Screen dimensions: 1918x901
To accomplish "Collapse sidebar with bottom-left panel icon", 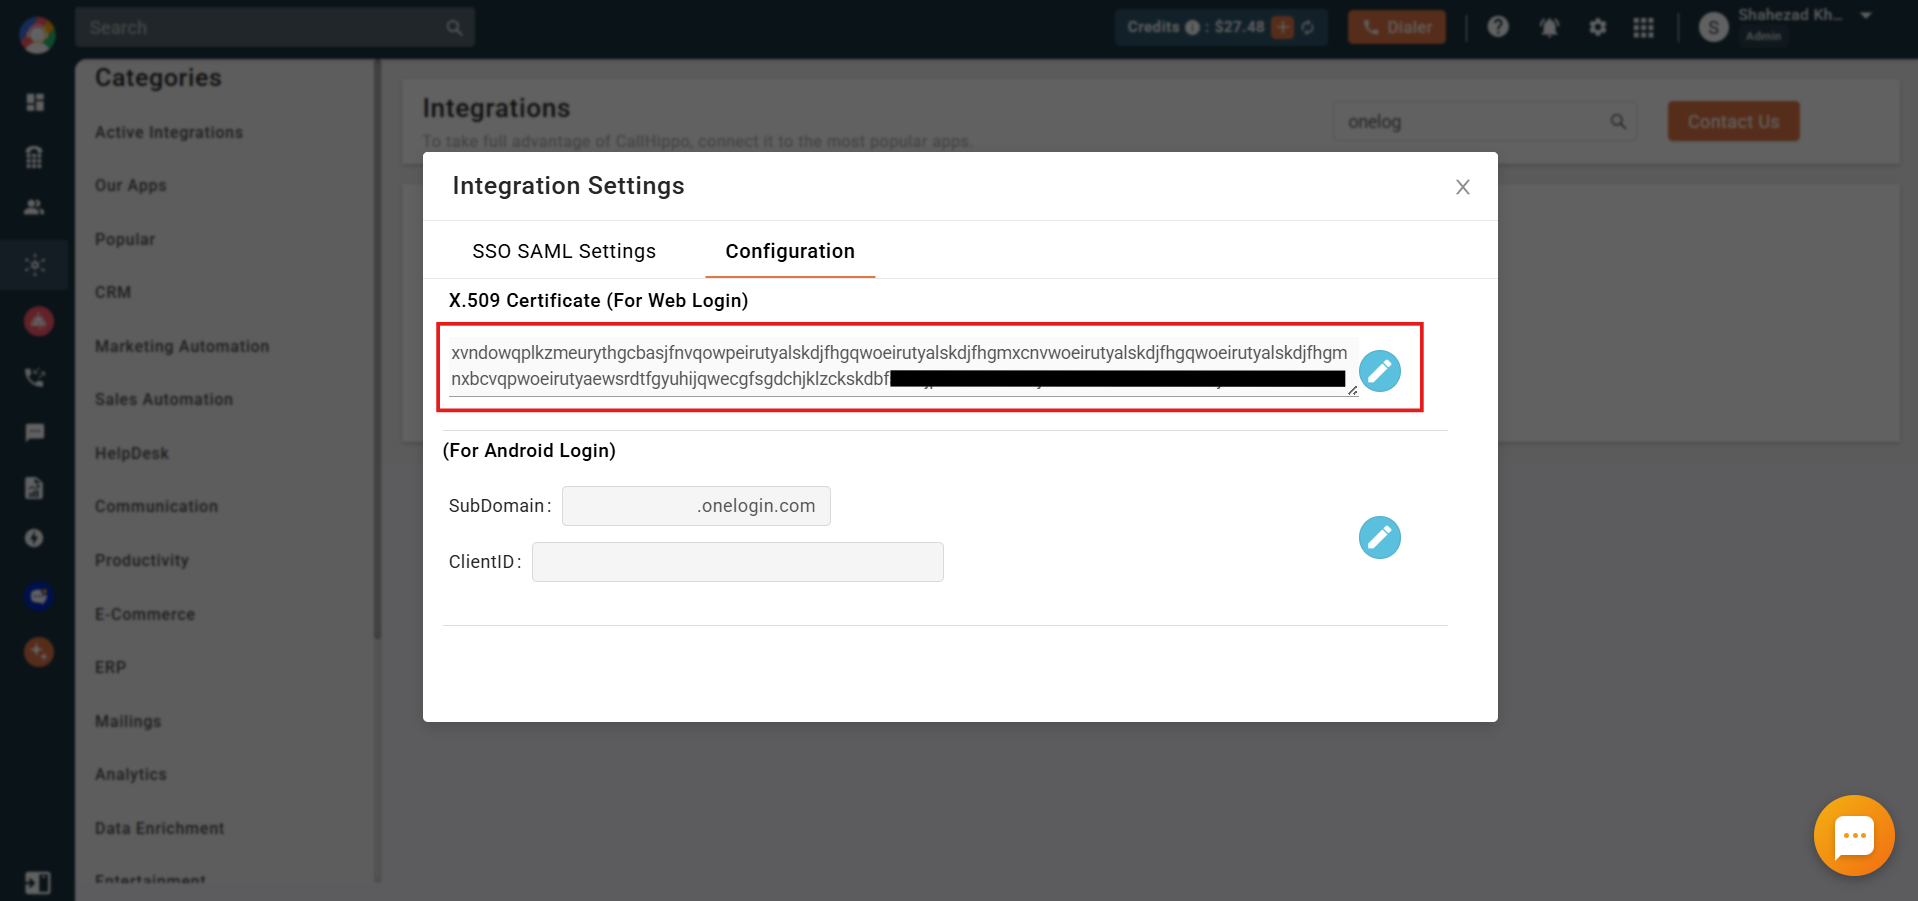I will [37, 882].
